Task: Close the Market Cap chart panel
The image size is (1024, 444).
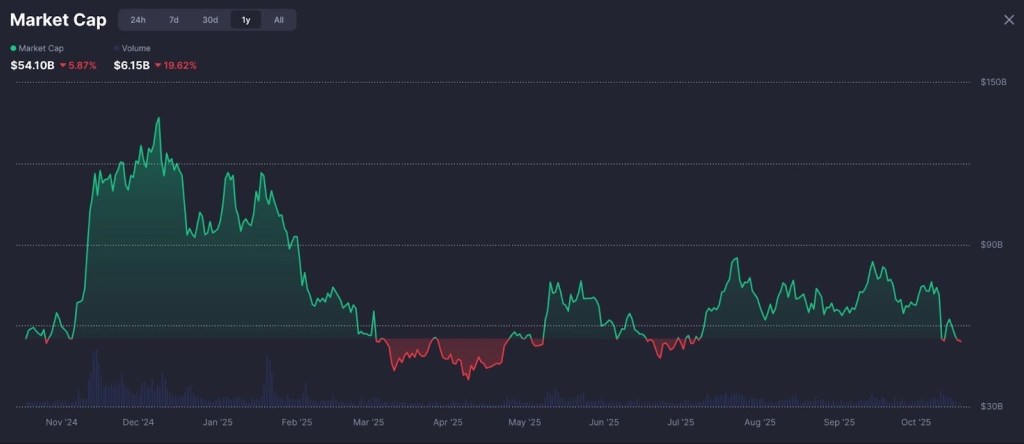Action: click(x=1008, y=20)
